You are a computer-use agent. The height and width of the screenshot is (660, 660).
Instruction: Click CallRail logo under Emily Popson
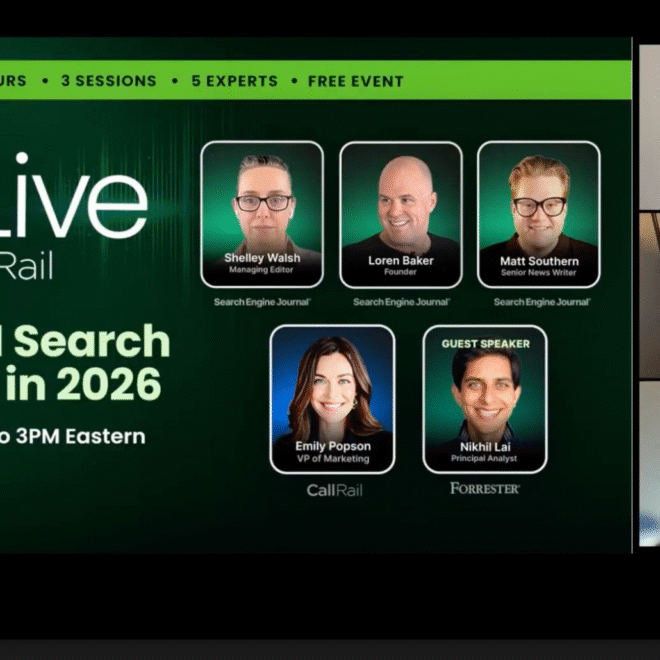(335, 490)
